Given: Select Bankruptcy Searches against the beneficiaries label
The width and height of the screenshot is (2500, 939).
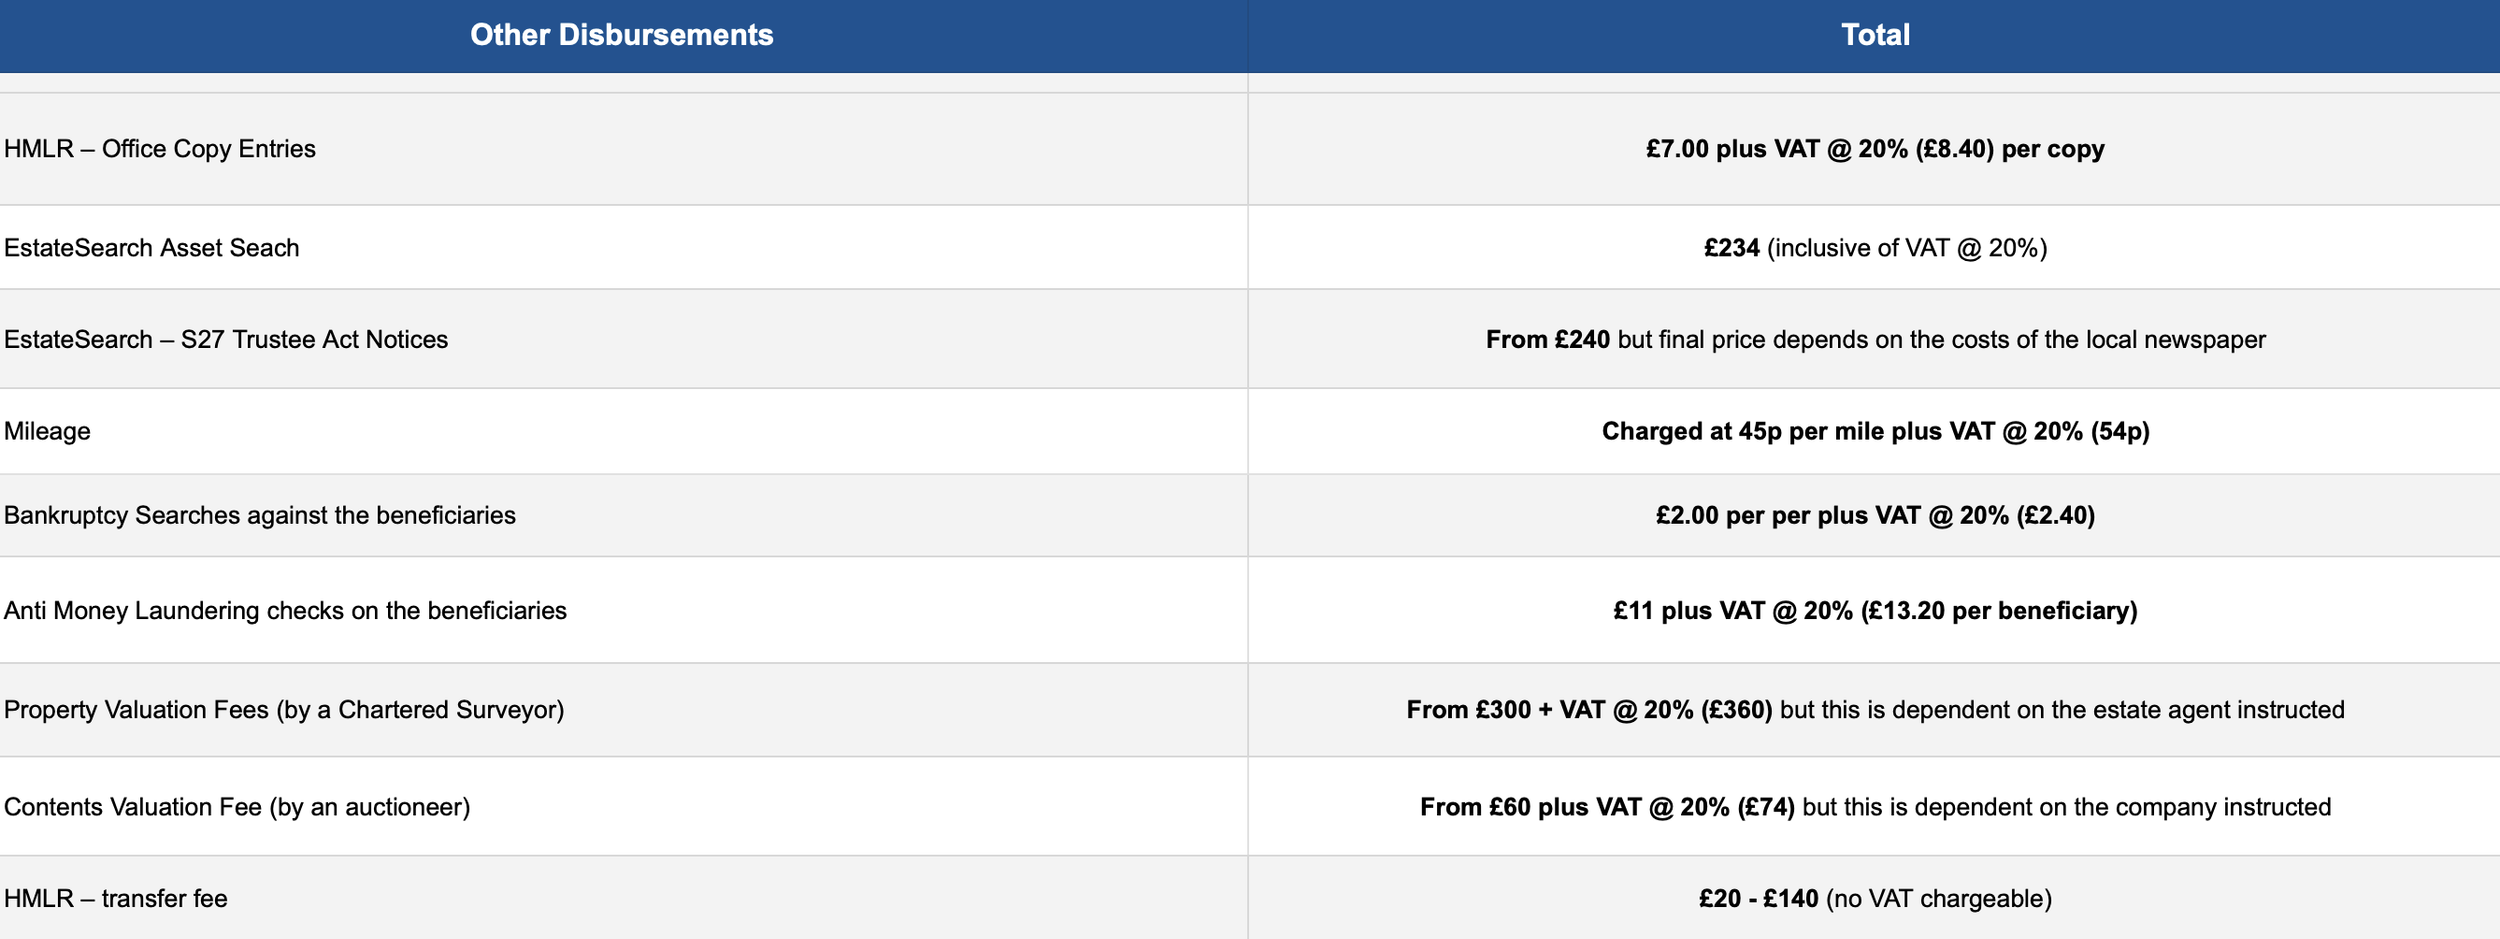Looking at the screenshot, I should pyautogui.click(x=260, y=516).
